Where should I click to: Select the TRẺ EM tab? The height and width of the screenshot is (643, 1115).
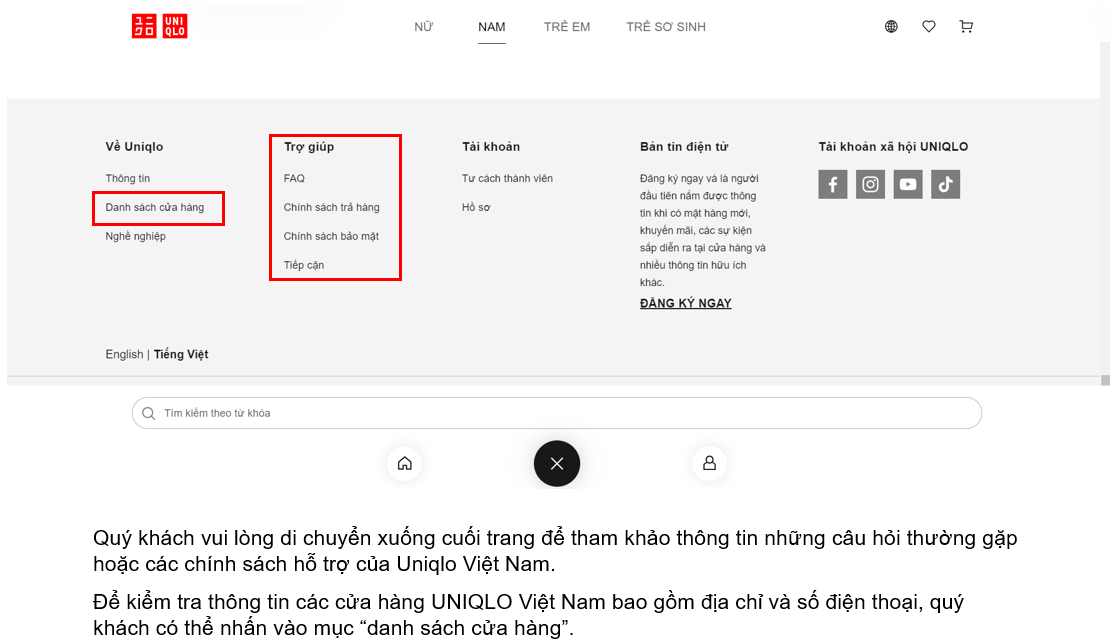point(567,27)
